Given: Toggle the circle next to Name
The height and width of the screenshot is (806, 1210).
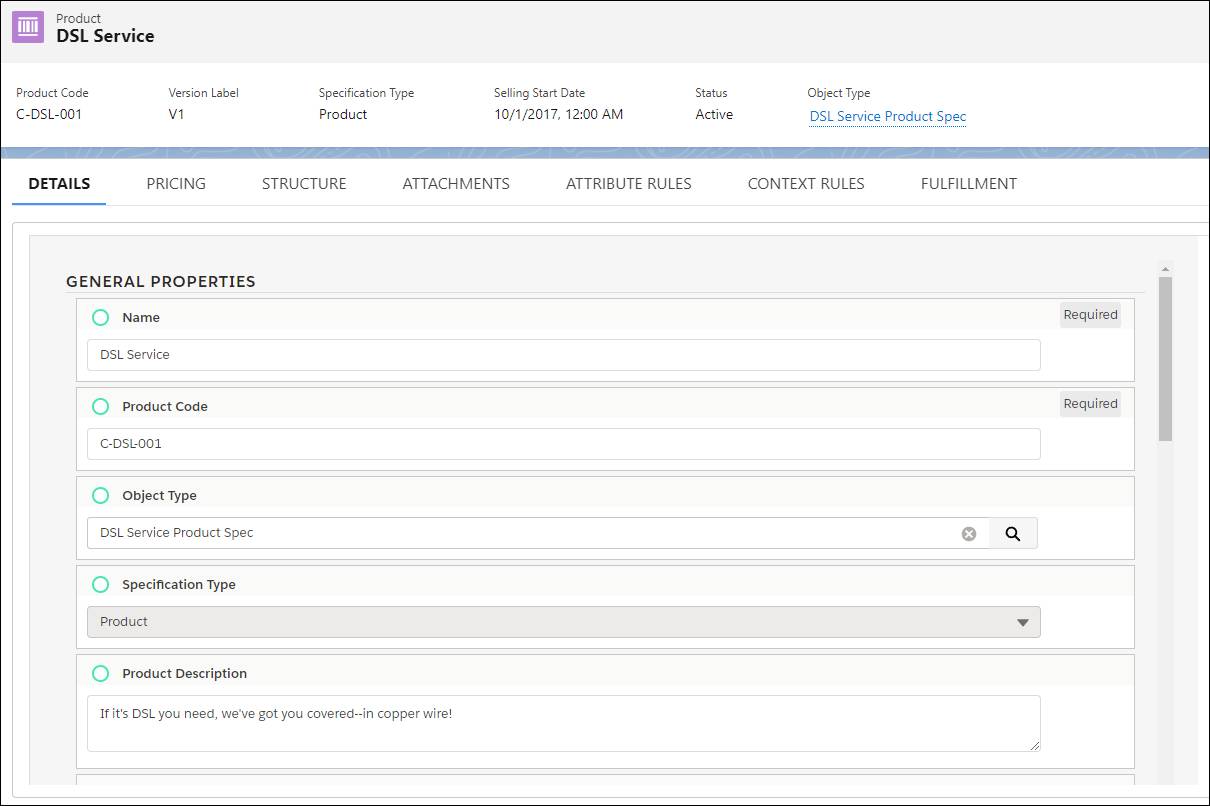Looking at the screenshot, I should pyautogui.click(x=100, y=317).
